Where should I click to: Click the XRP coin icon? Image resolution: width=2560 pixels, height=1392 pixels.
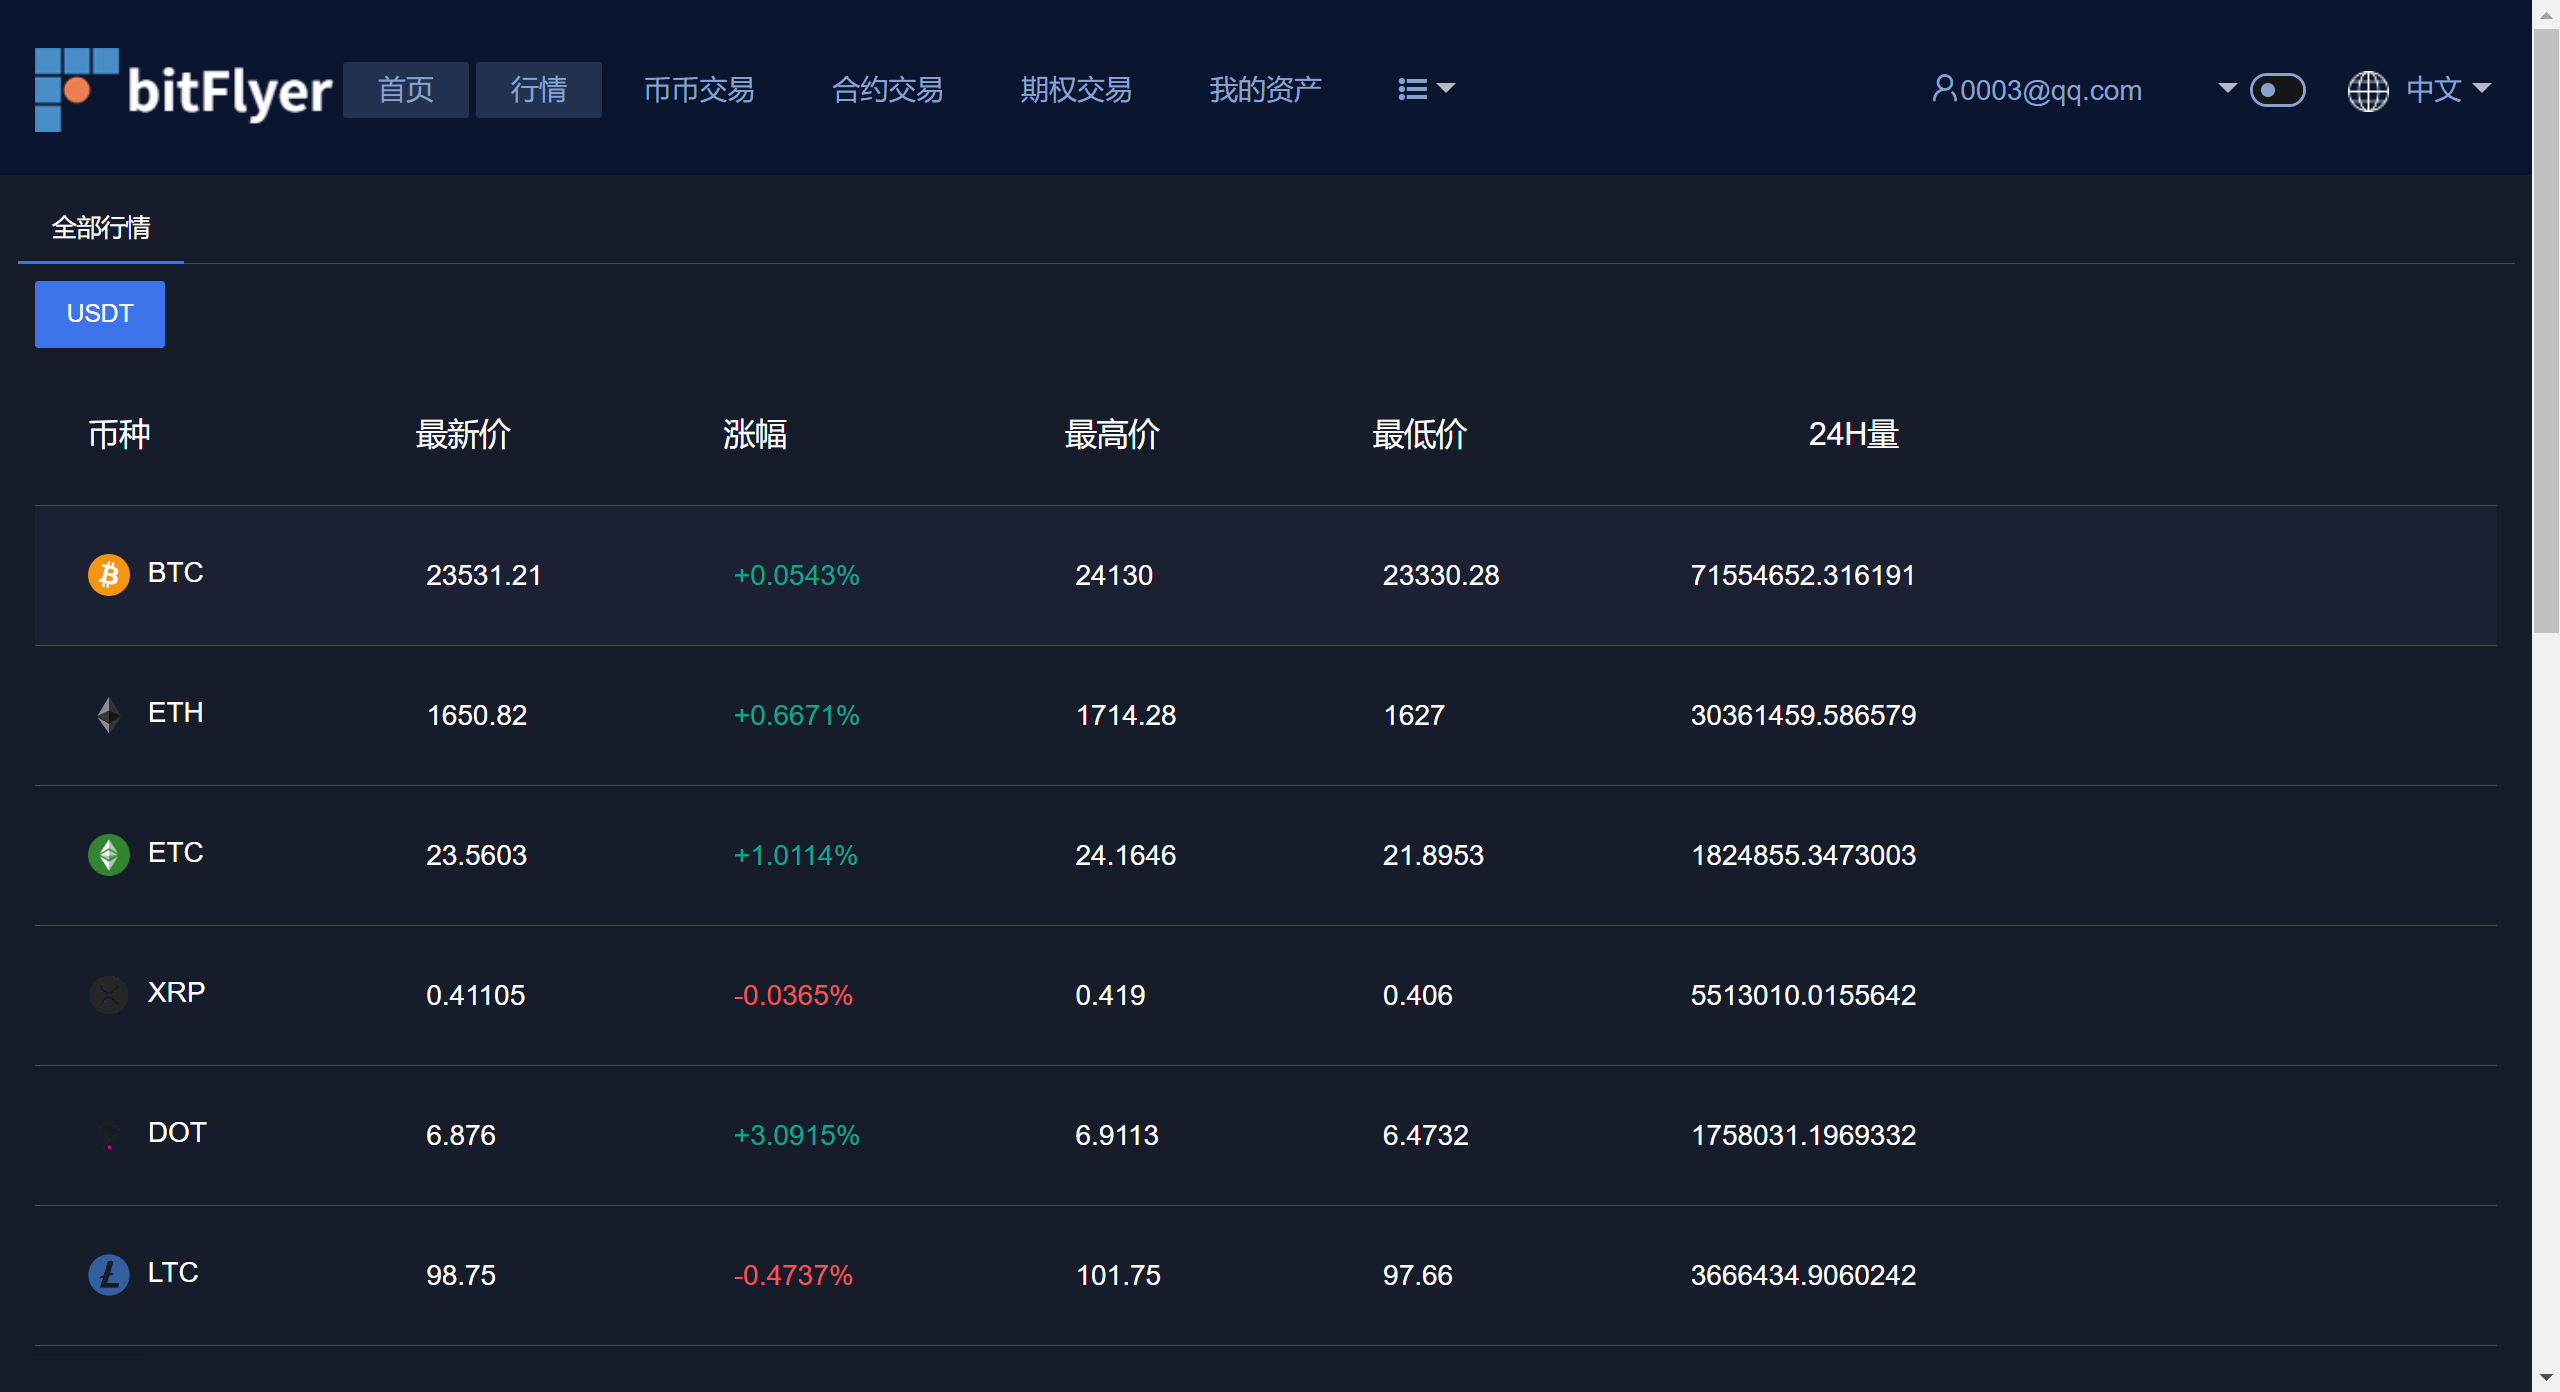[x=109, y=995]
